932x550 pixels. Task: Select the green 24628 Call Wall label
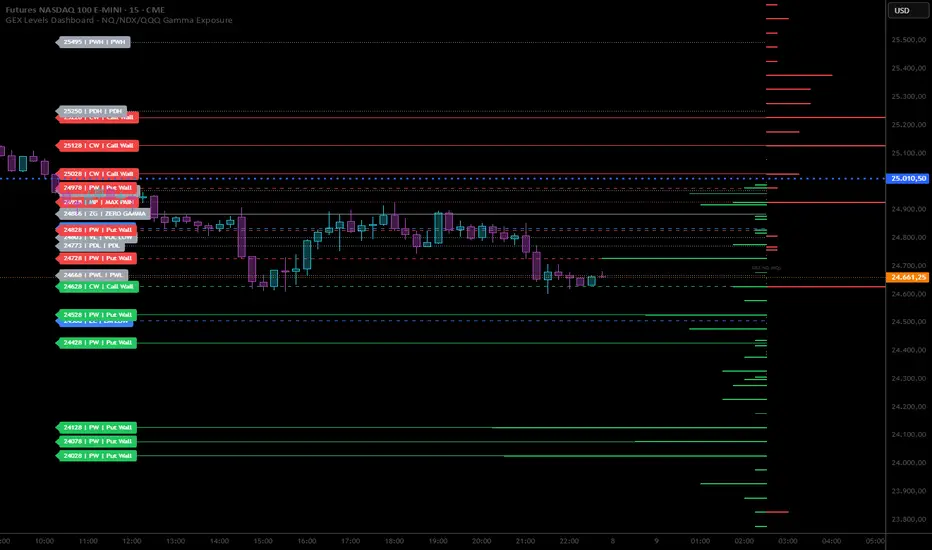coord(97,287)
